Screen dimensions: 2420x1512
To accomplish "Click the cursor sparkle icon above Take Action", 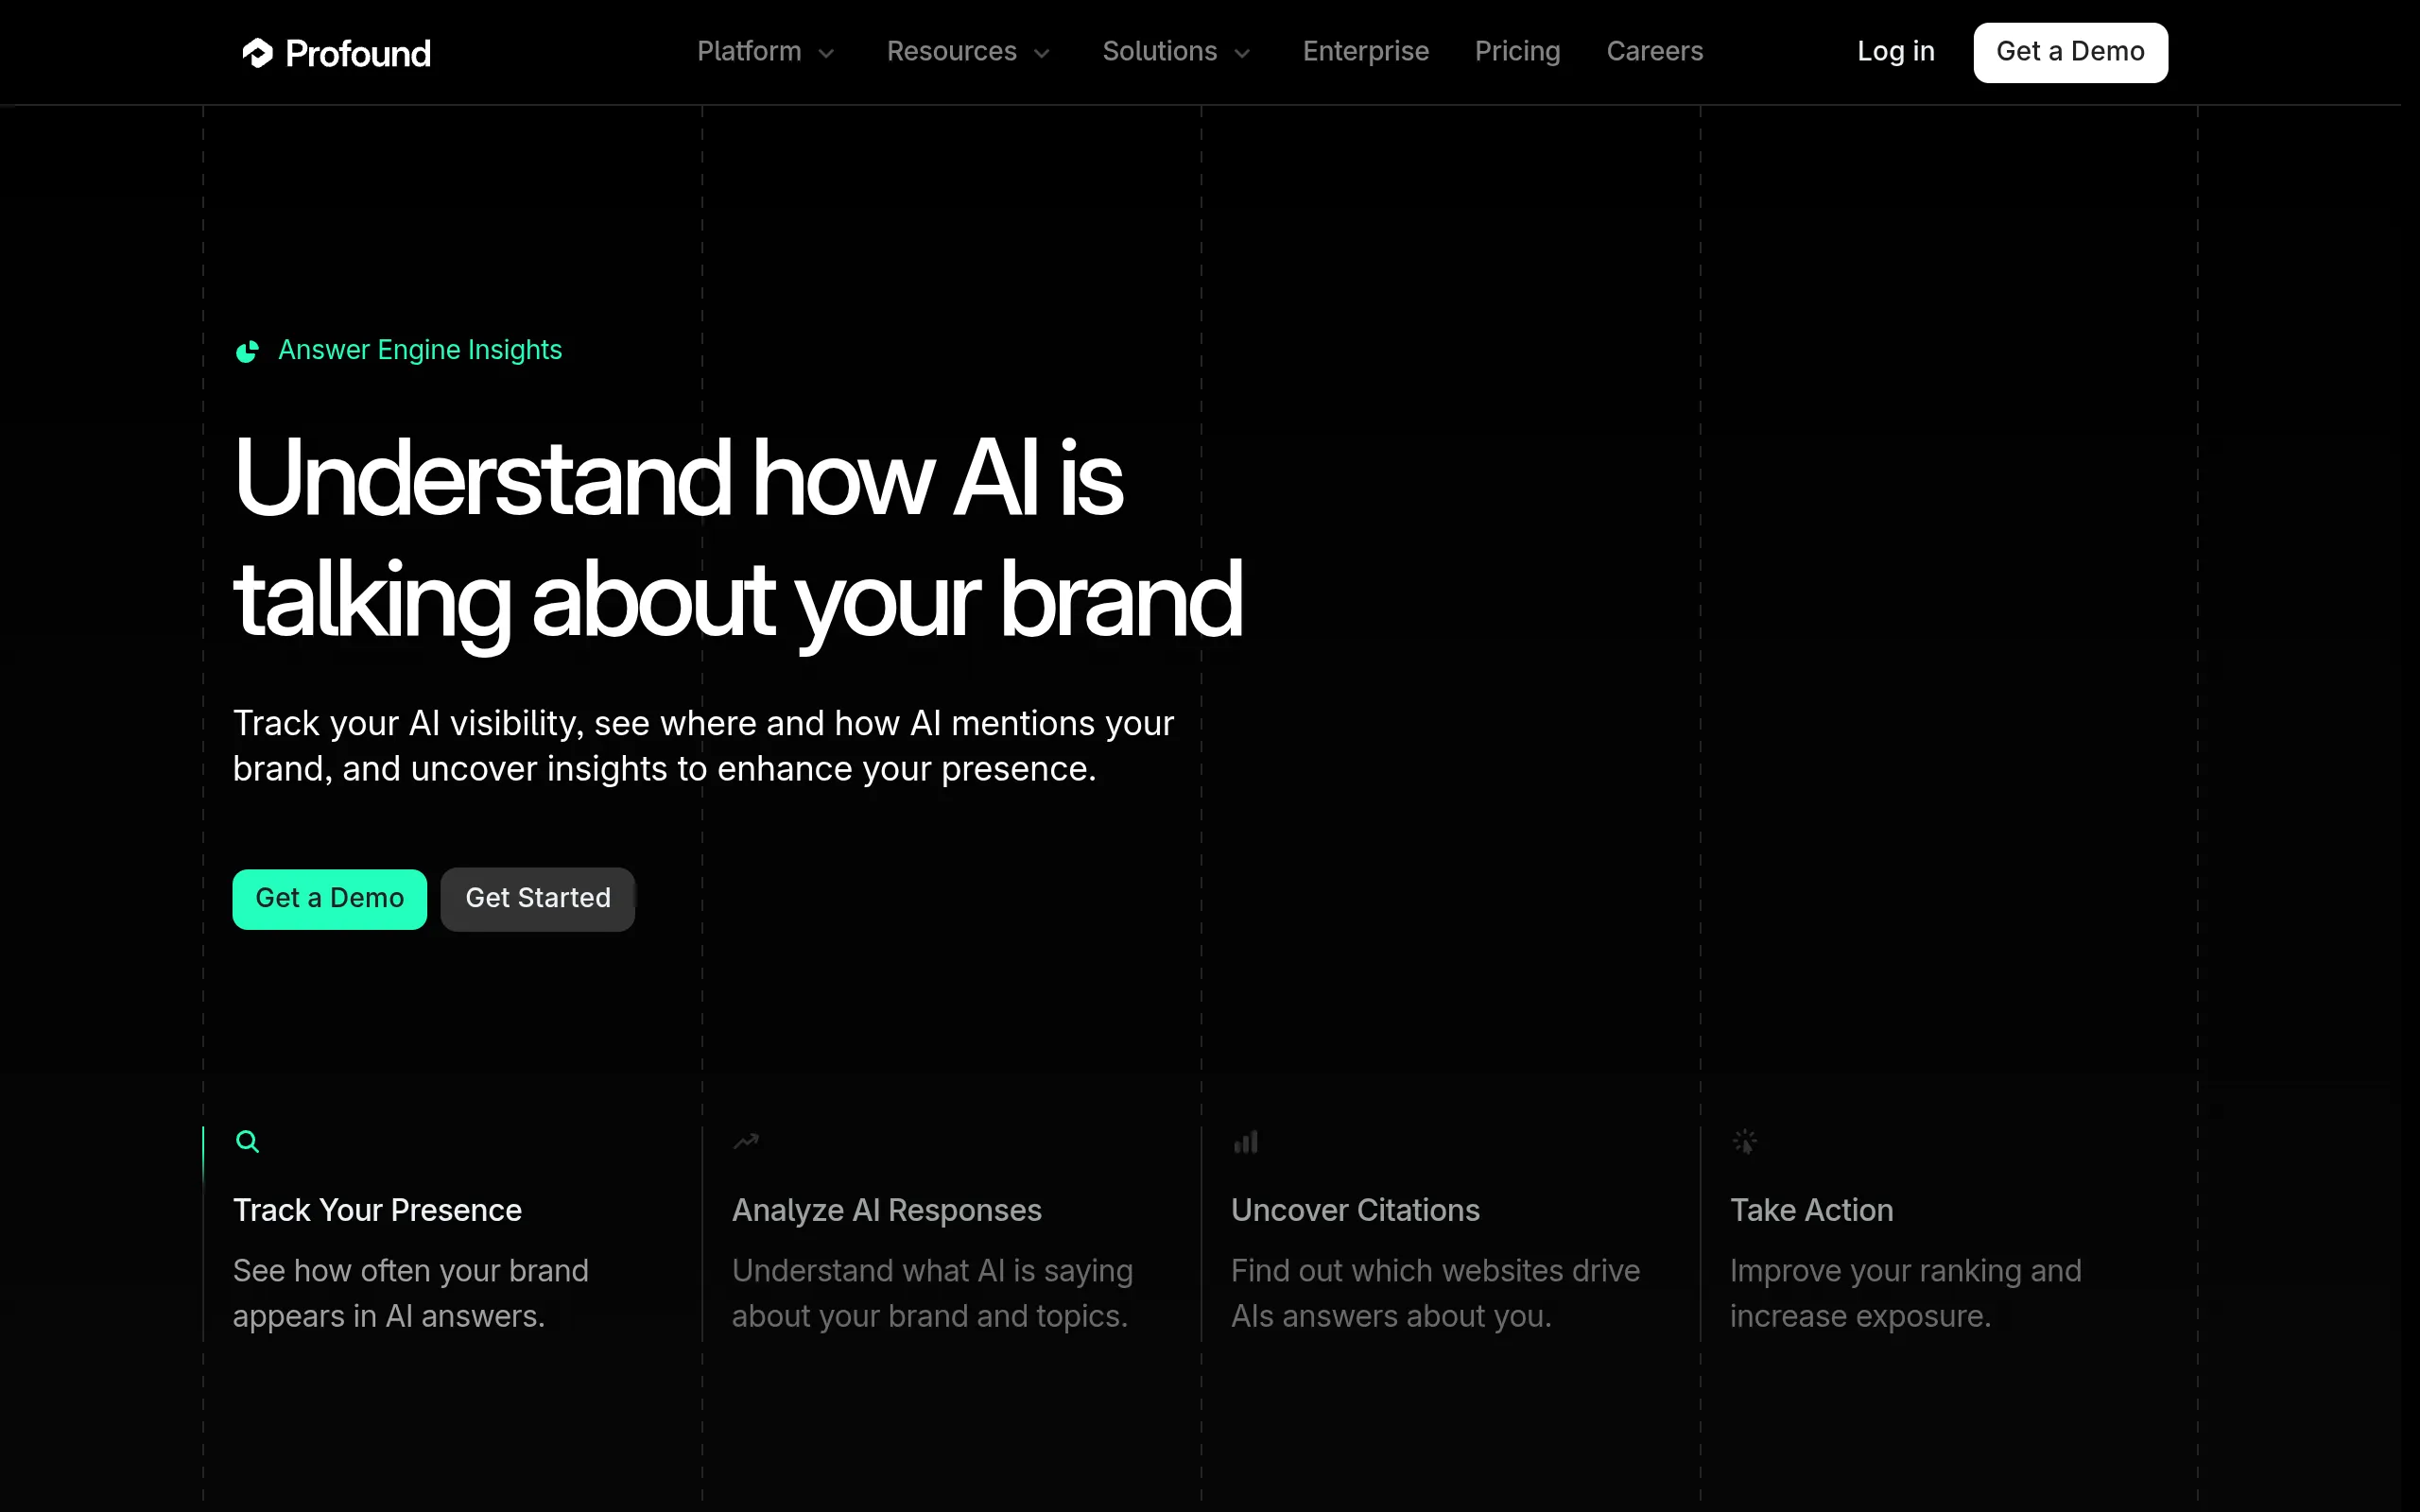I will [1744, 1141].
